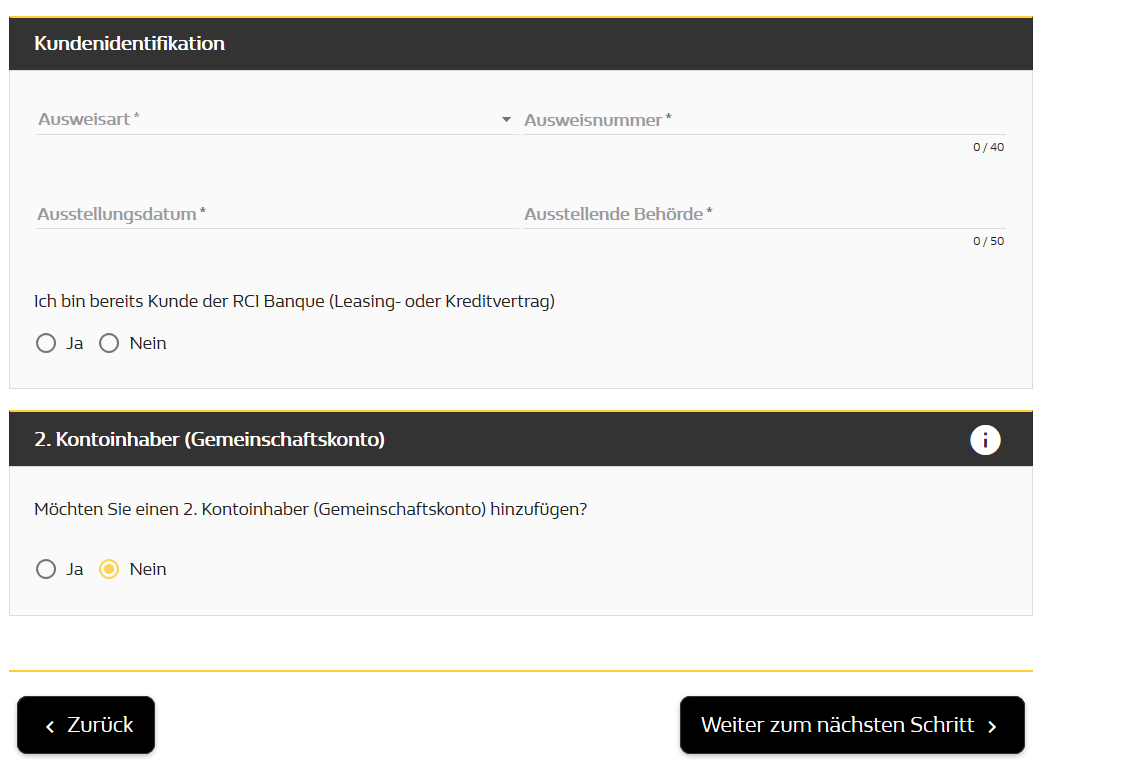The height and width of the screenshot is (777, 1121).
Task: Select Nein for existing RCI Banque customer
Action: [109, 343]
